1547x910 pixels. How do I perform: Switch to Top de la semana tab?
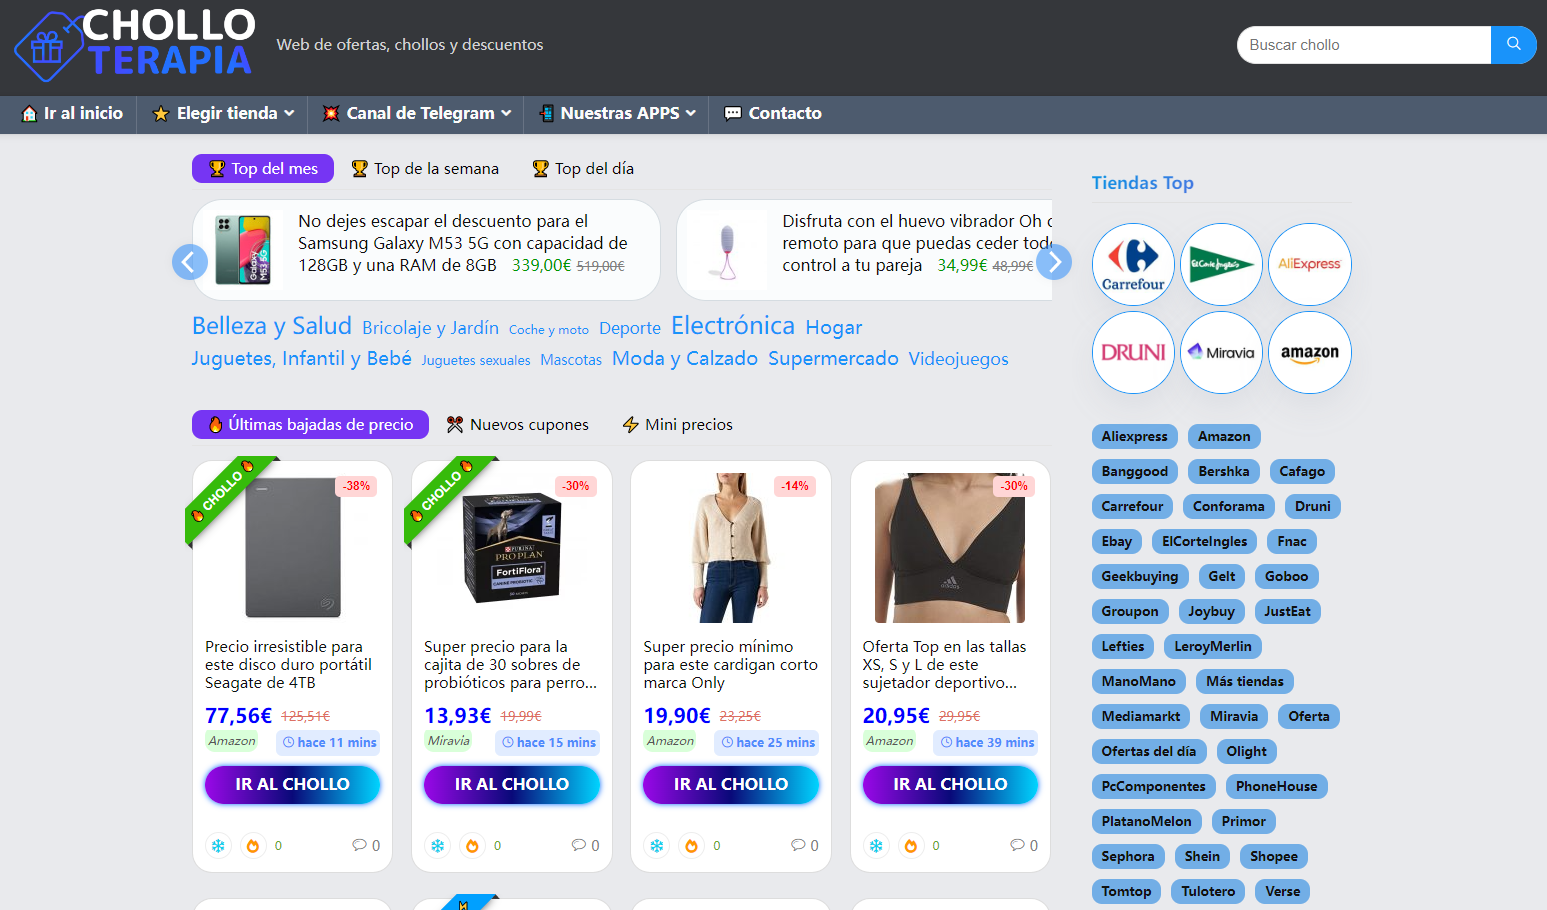point(425,169)
